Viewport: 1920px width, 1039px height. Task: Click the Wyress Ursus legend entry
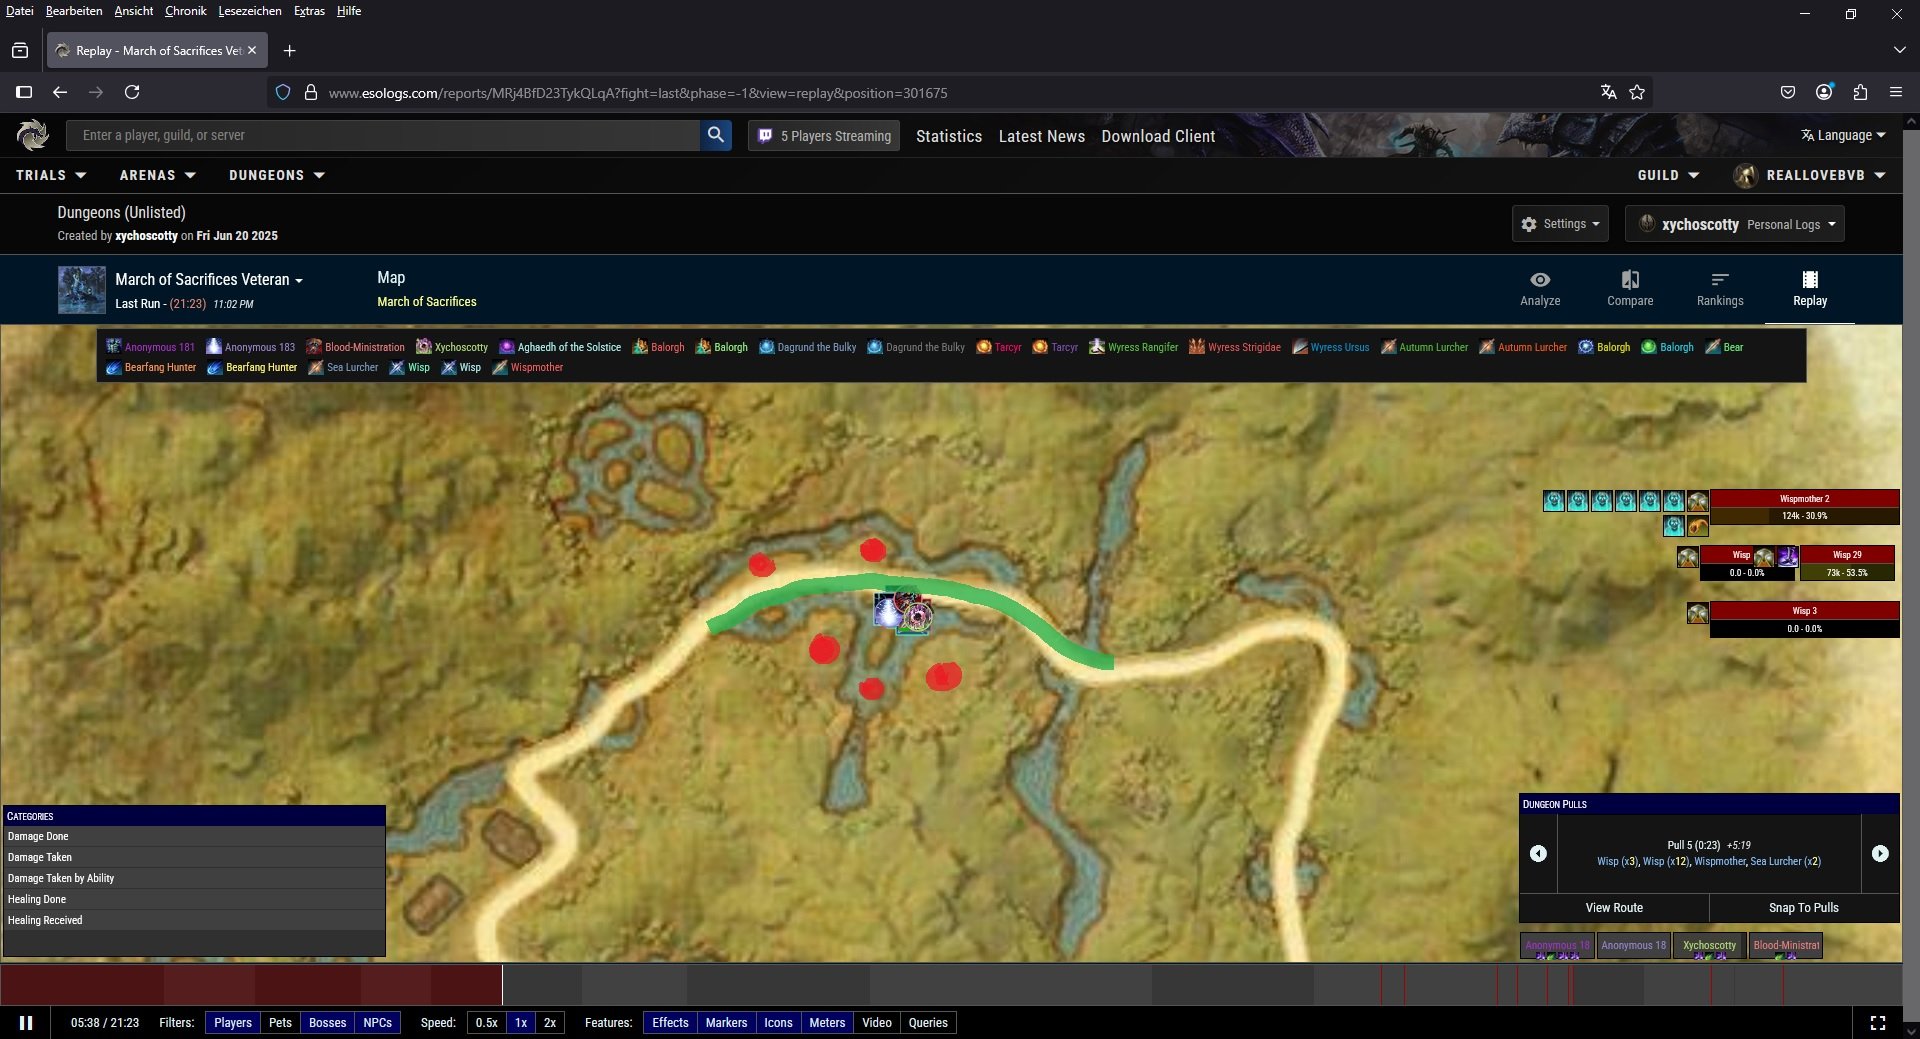(x=1330, y=347)
